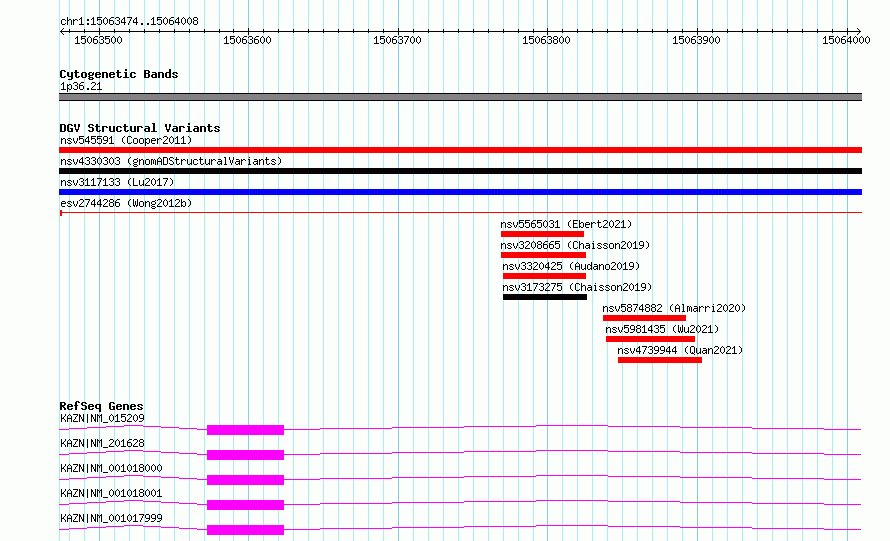Open variant nsv545591 (Cooper2011) label
The width and height of the screenshot is (890, 541).
click(126, 140)
